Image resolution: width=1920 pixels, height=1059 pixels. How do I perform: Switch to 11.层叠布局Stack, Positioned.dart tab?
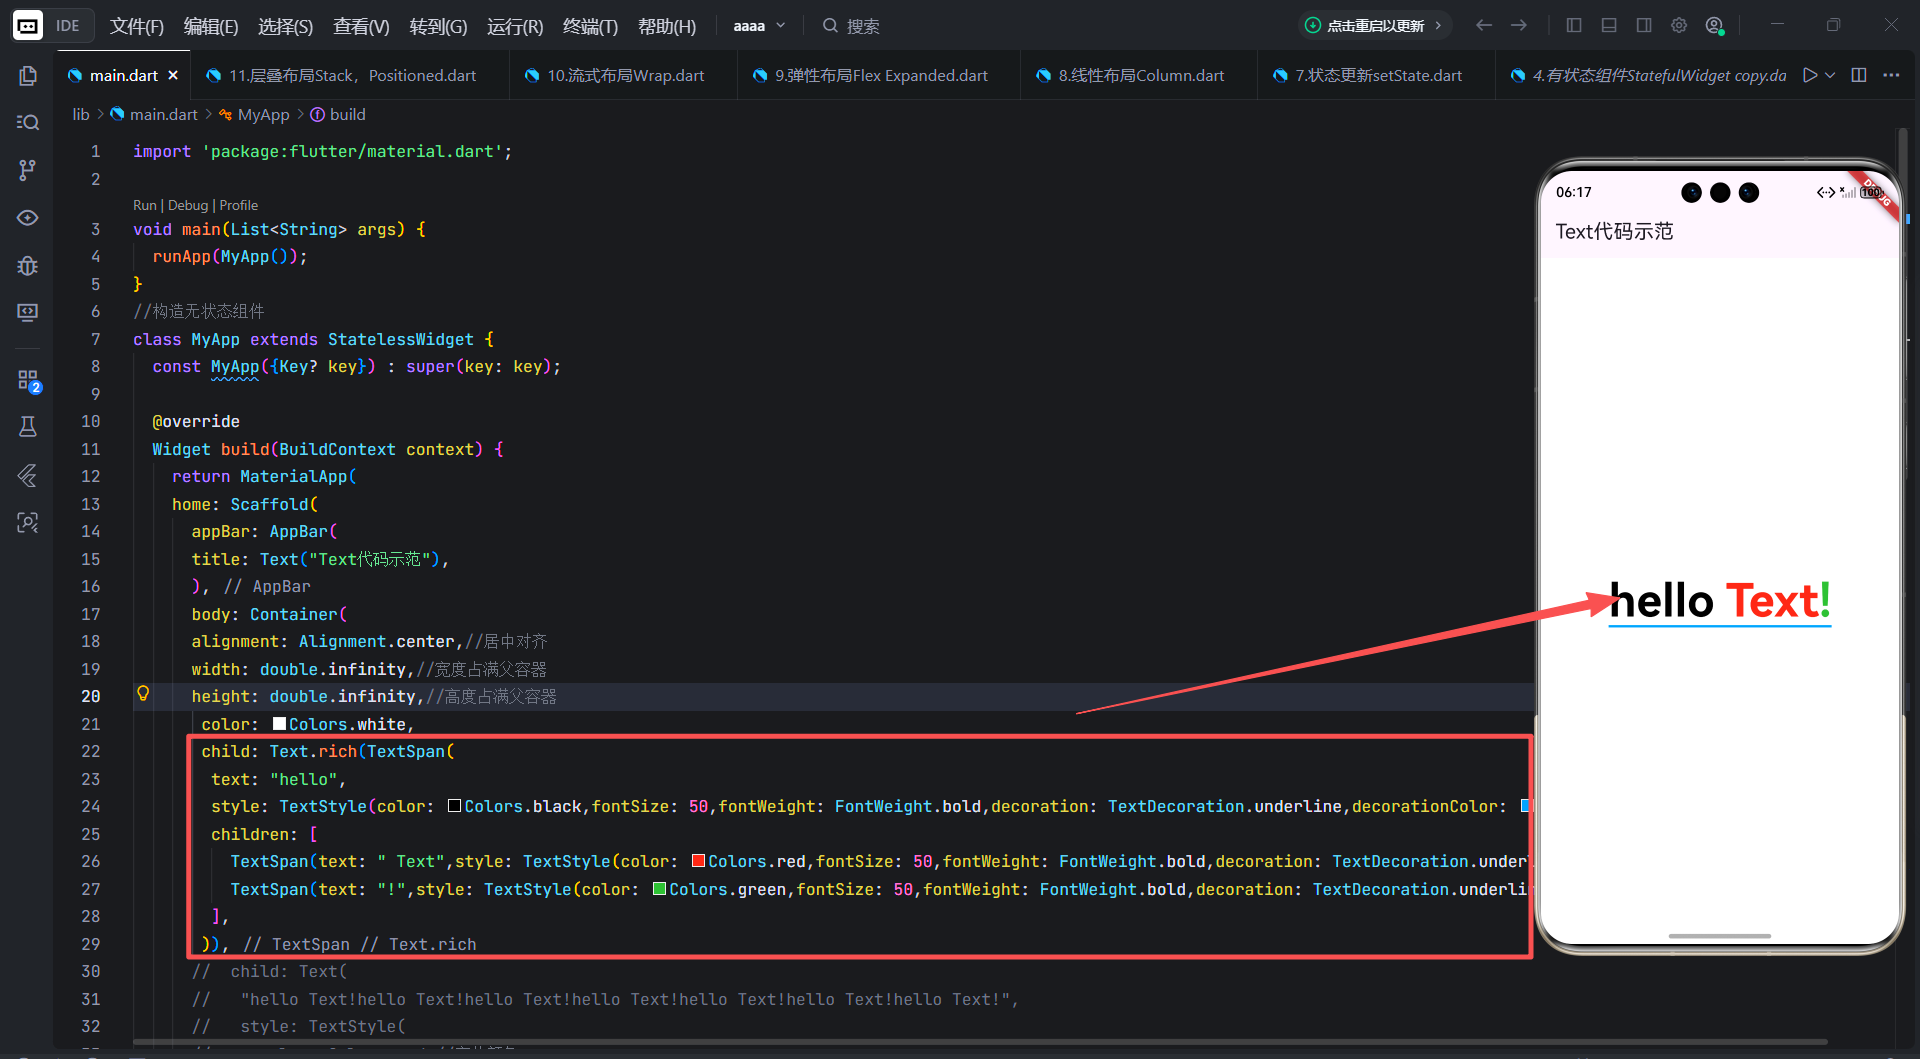point(352,75)
